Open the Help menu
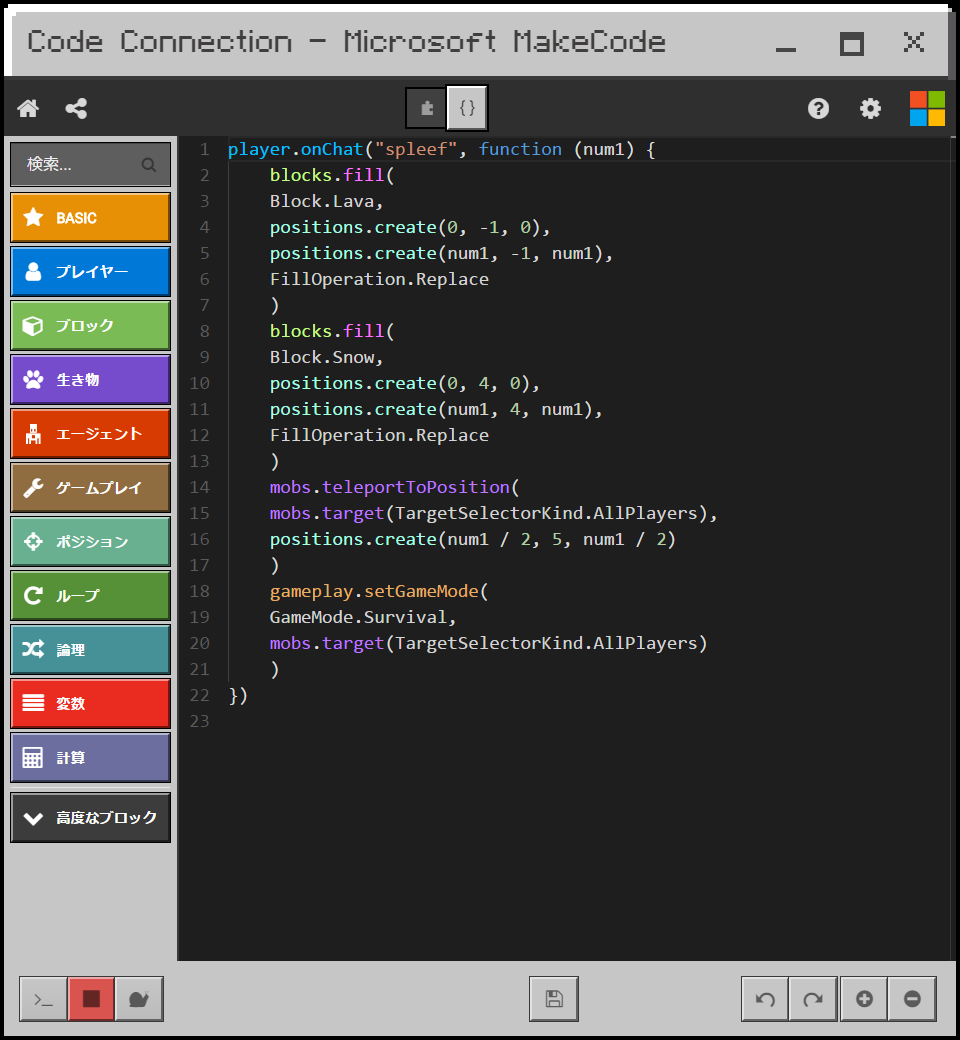 pyautogui.click(x=818, y=108)
